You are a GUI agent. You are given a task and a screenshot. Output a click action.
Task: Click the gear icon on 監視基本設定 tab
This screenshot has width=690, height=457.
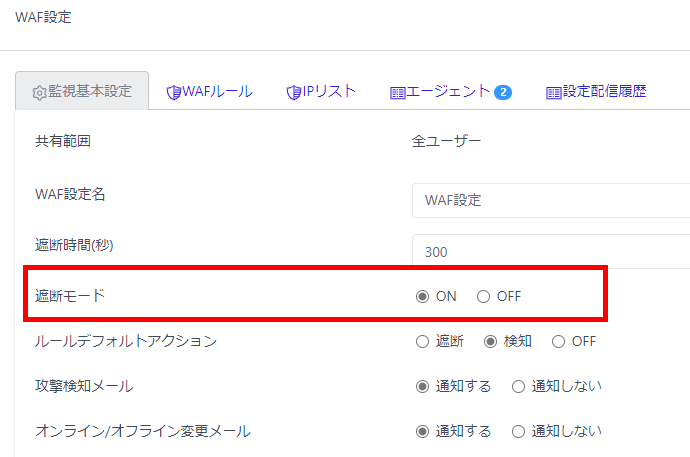40,92
